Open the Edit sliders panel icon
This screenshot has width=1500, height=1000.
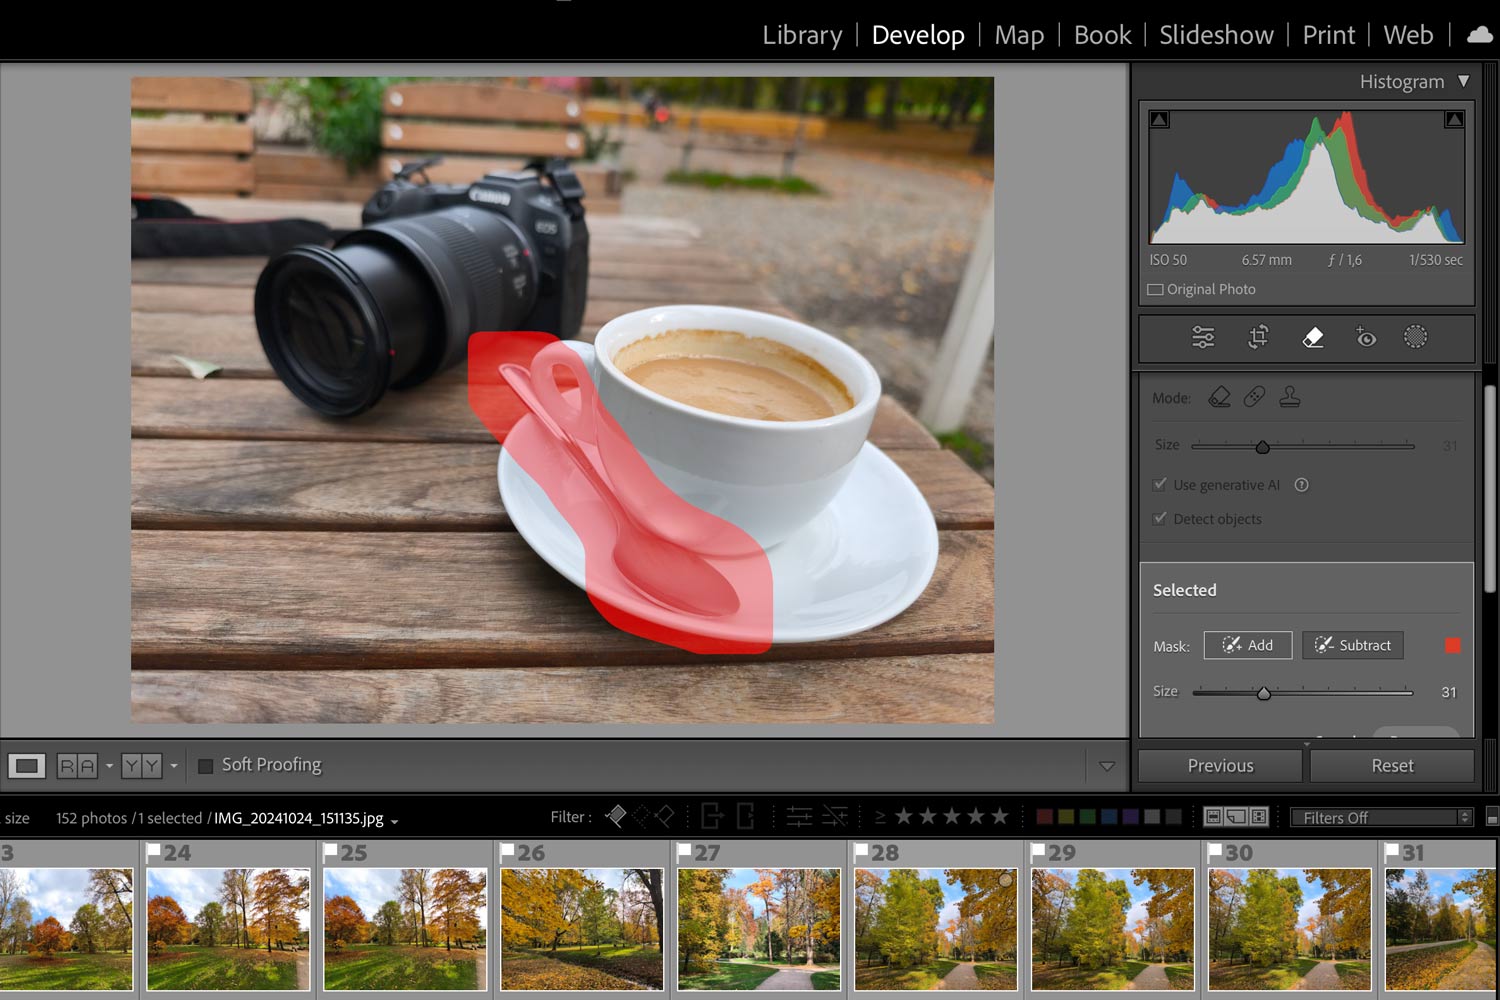[1203, 338]
